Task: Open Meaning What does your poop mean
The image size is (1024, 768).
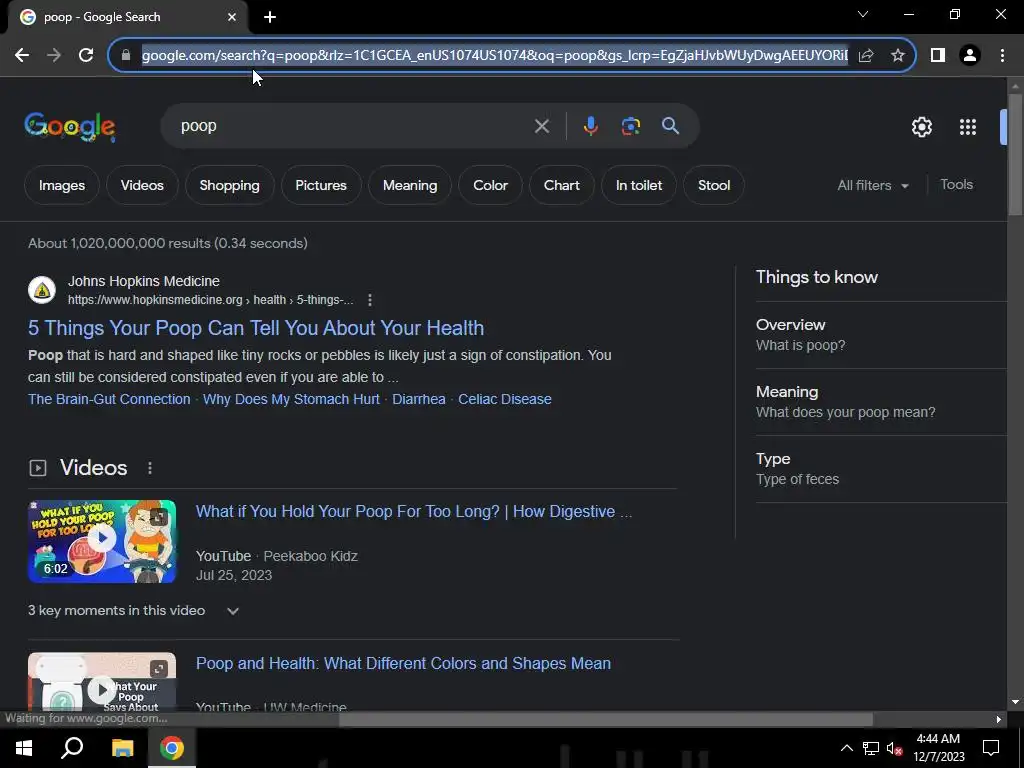Action: tap(881, 402)
